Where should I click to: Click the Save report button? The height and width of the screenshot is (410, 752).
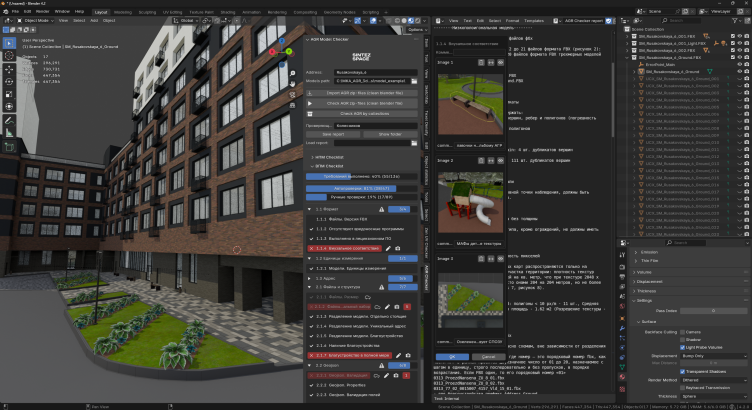click(331, 133)
